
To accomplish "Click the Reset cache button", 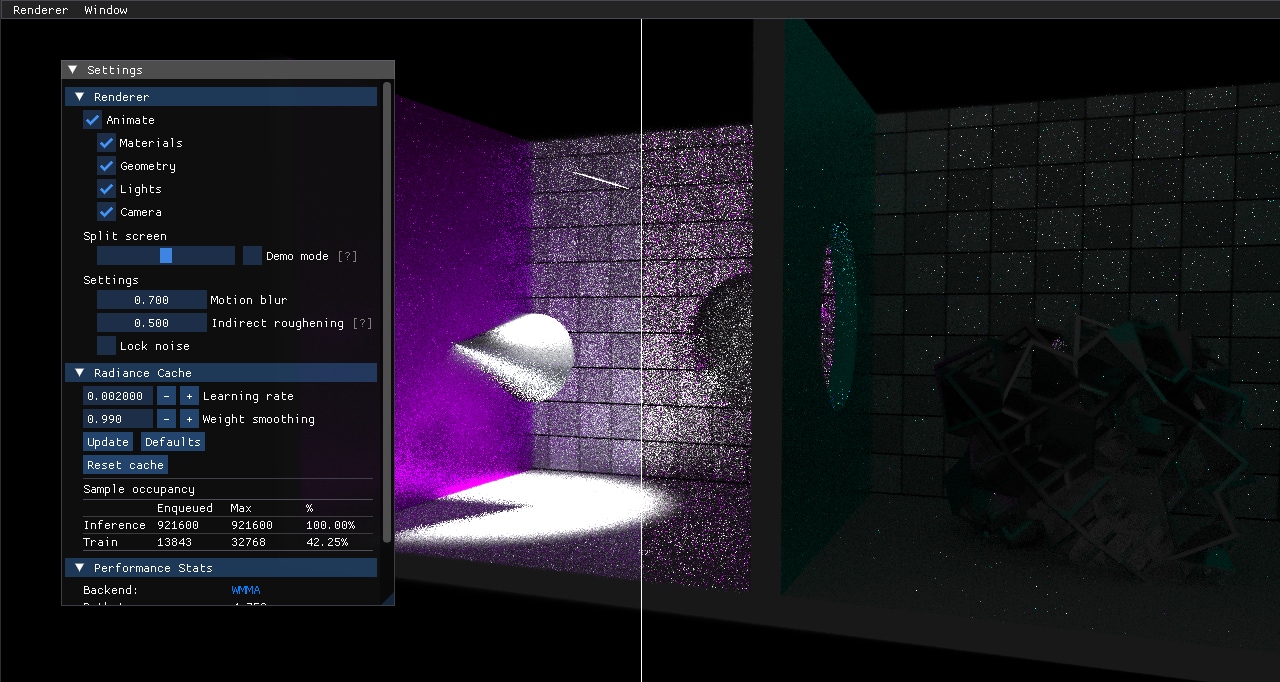I will point(125,465).
